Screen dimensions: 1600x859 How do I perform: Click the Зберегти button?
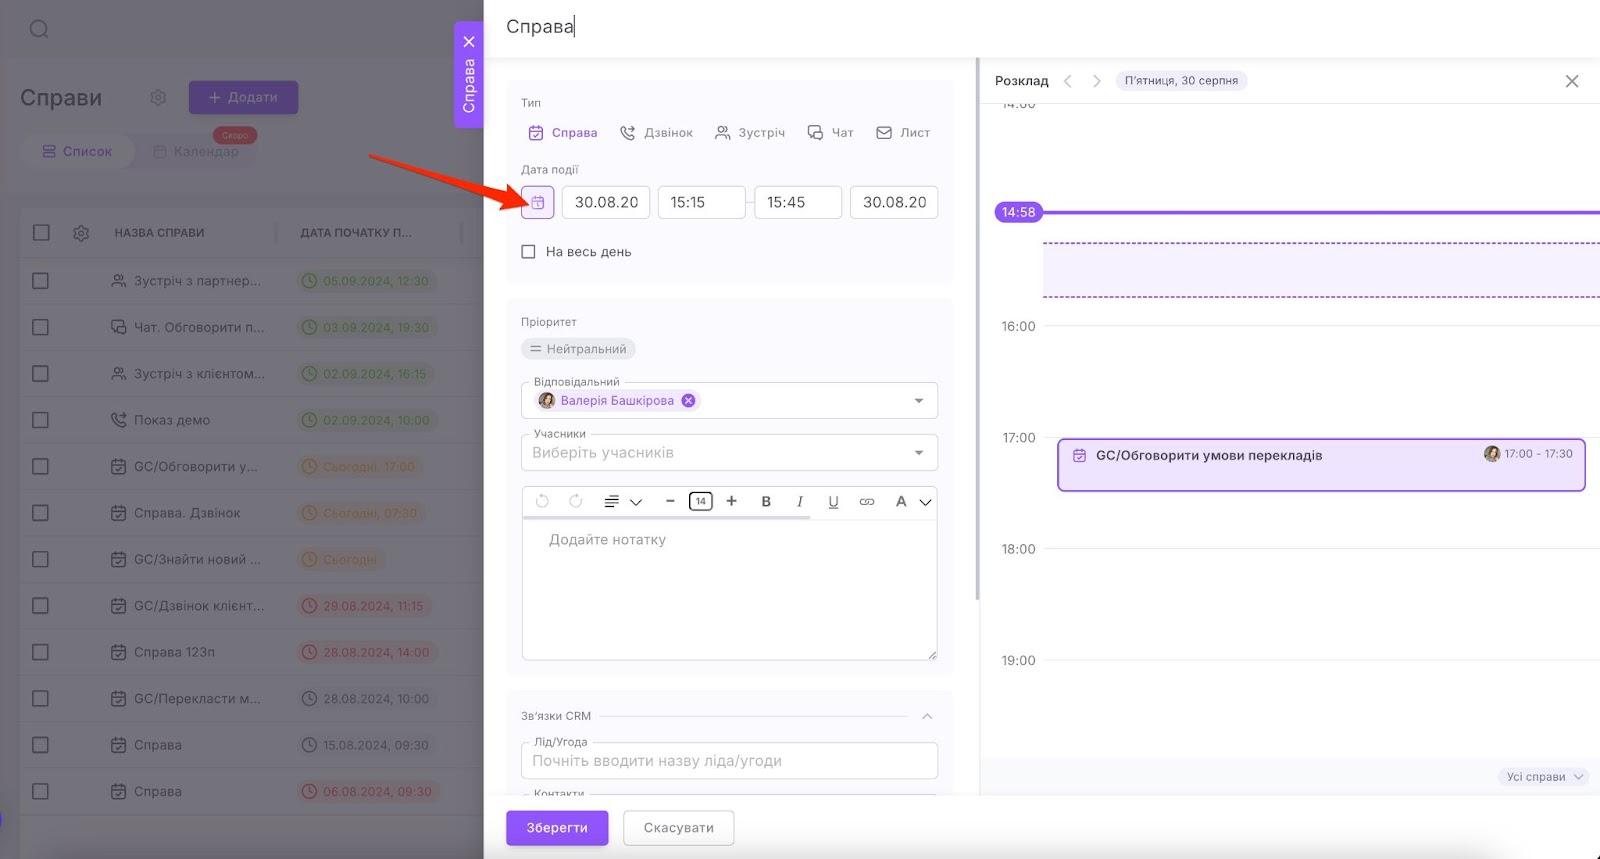pos(557,828)
